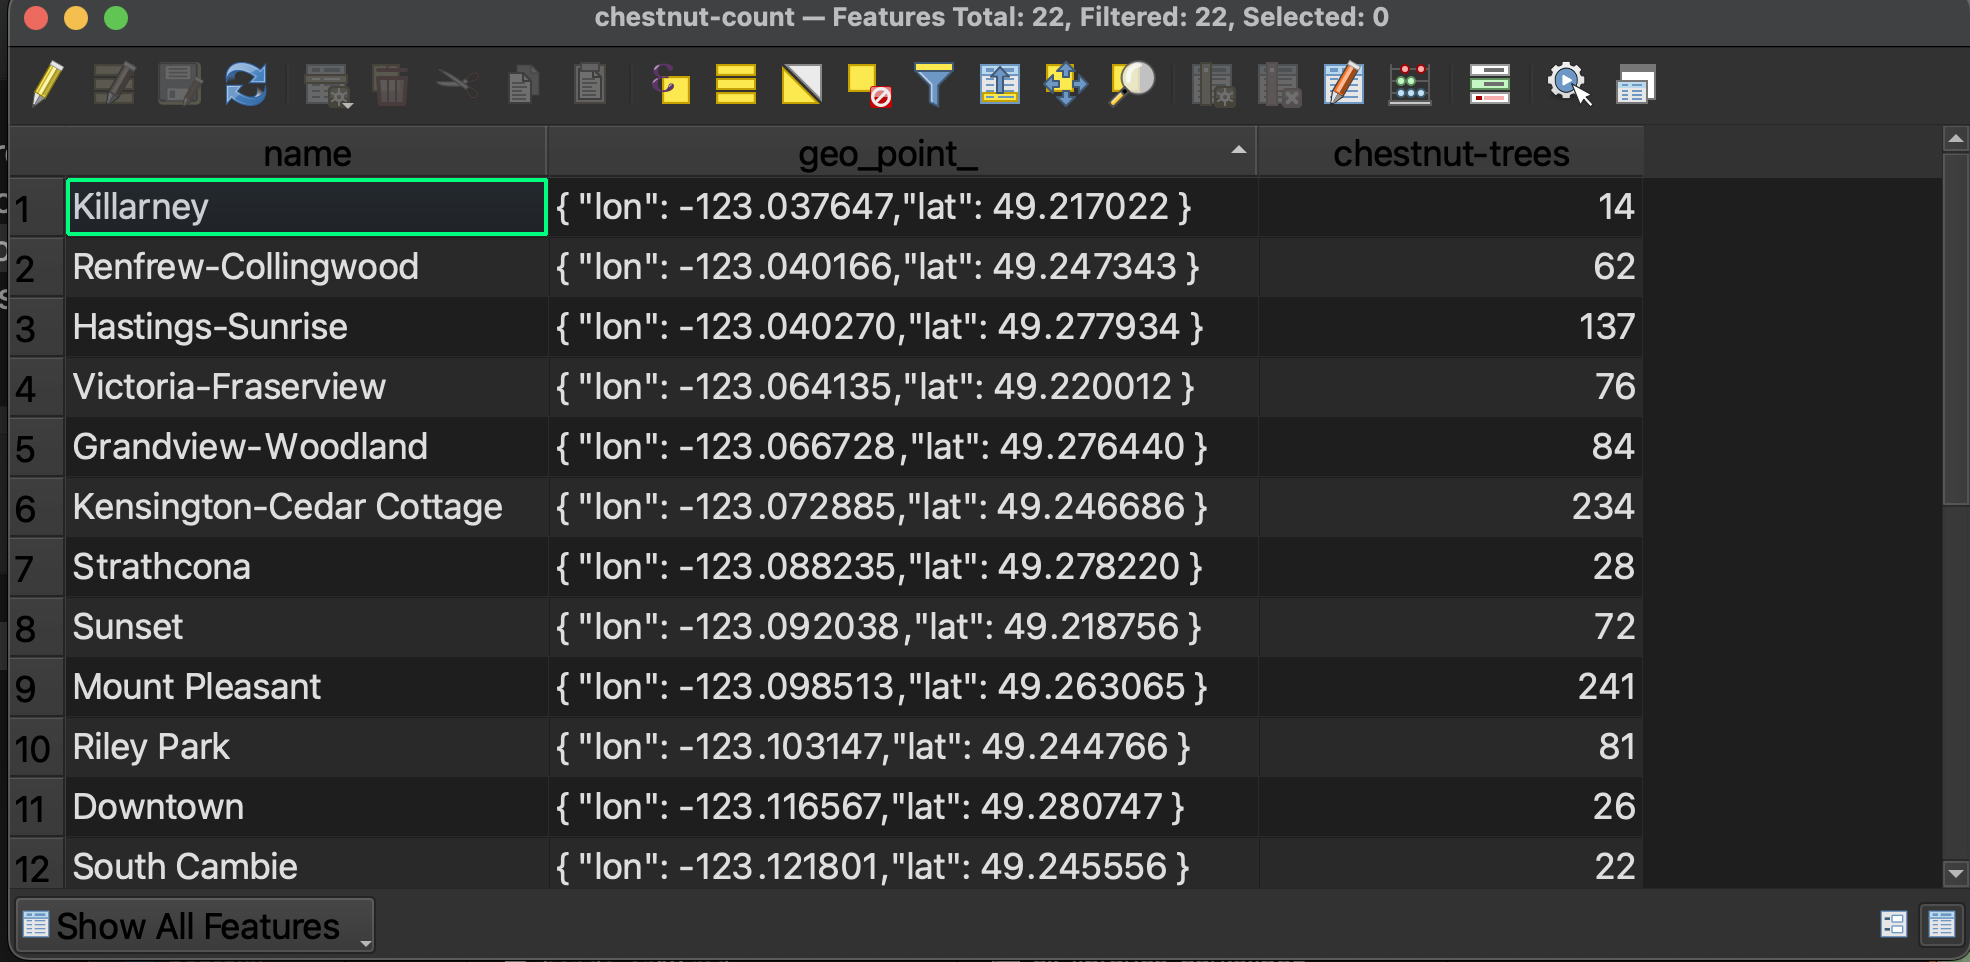Viewport: 1970px width, 962px height.
Task: Deselect all features from the layer
Action: click(868, 84)
